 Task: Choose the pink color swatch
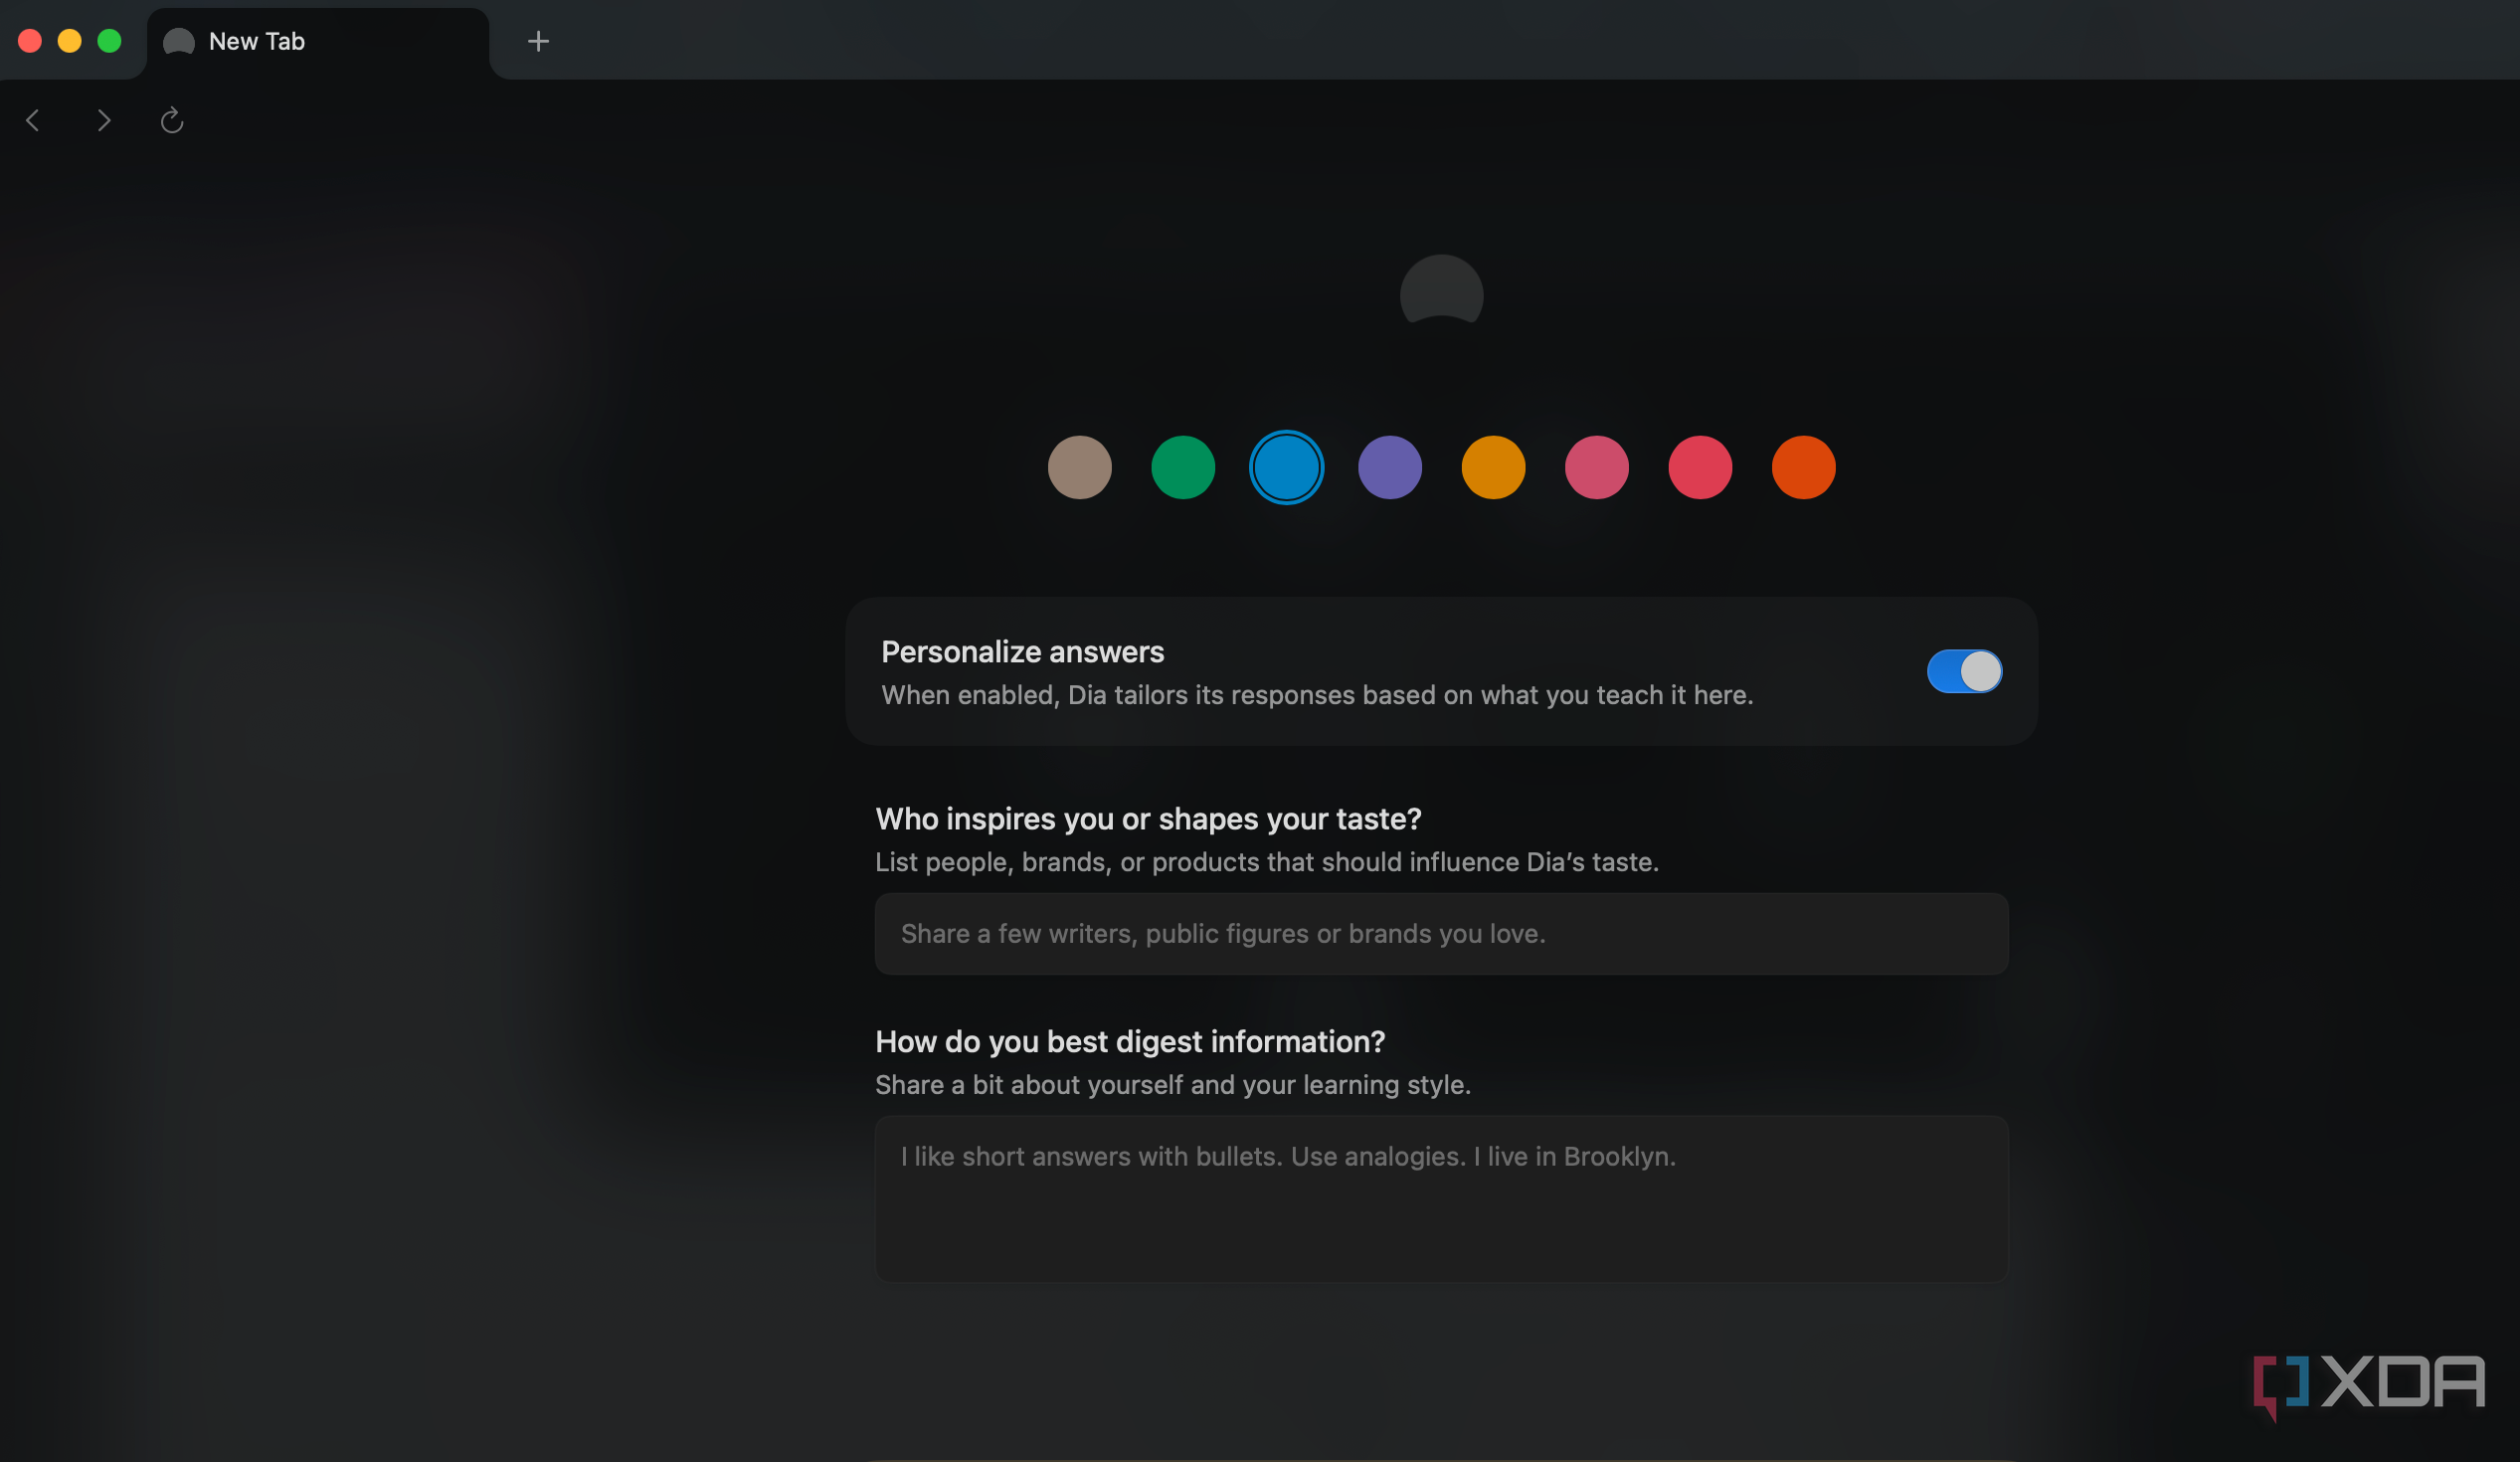pos(1597,467)
